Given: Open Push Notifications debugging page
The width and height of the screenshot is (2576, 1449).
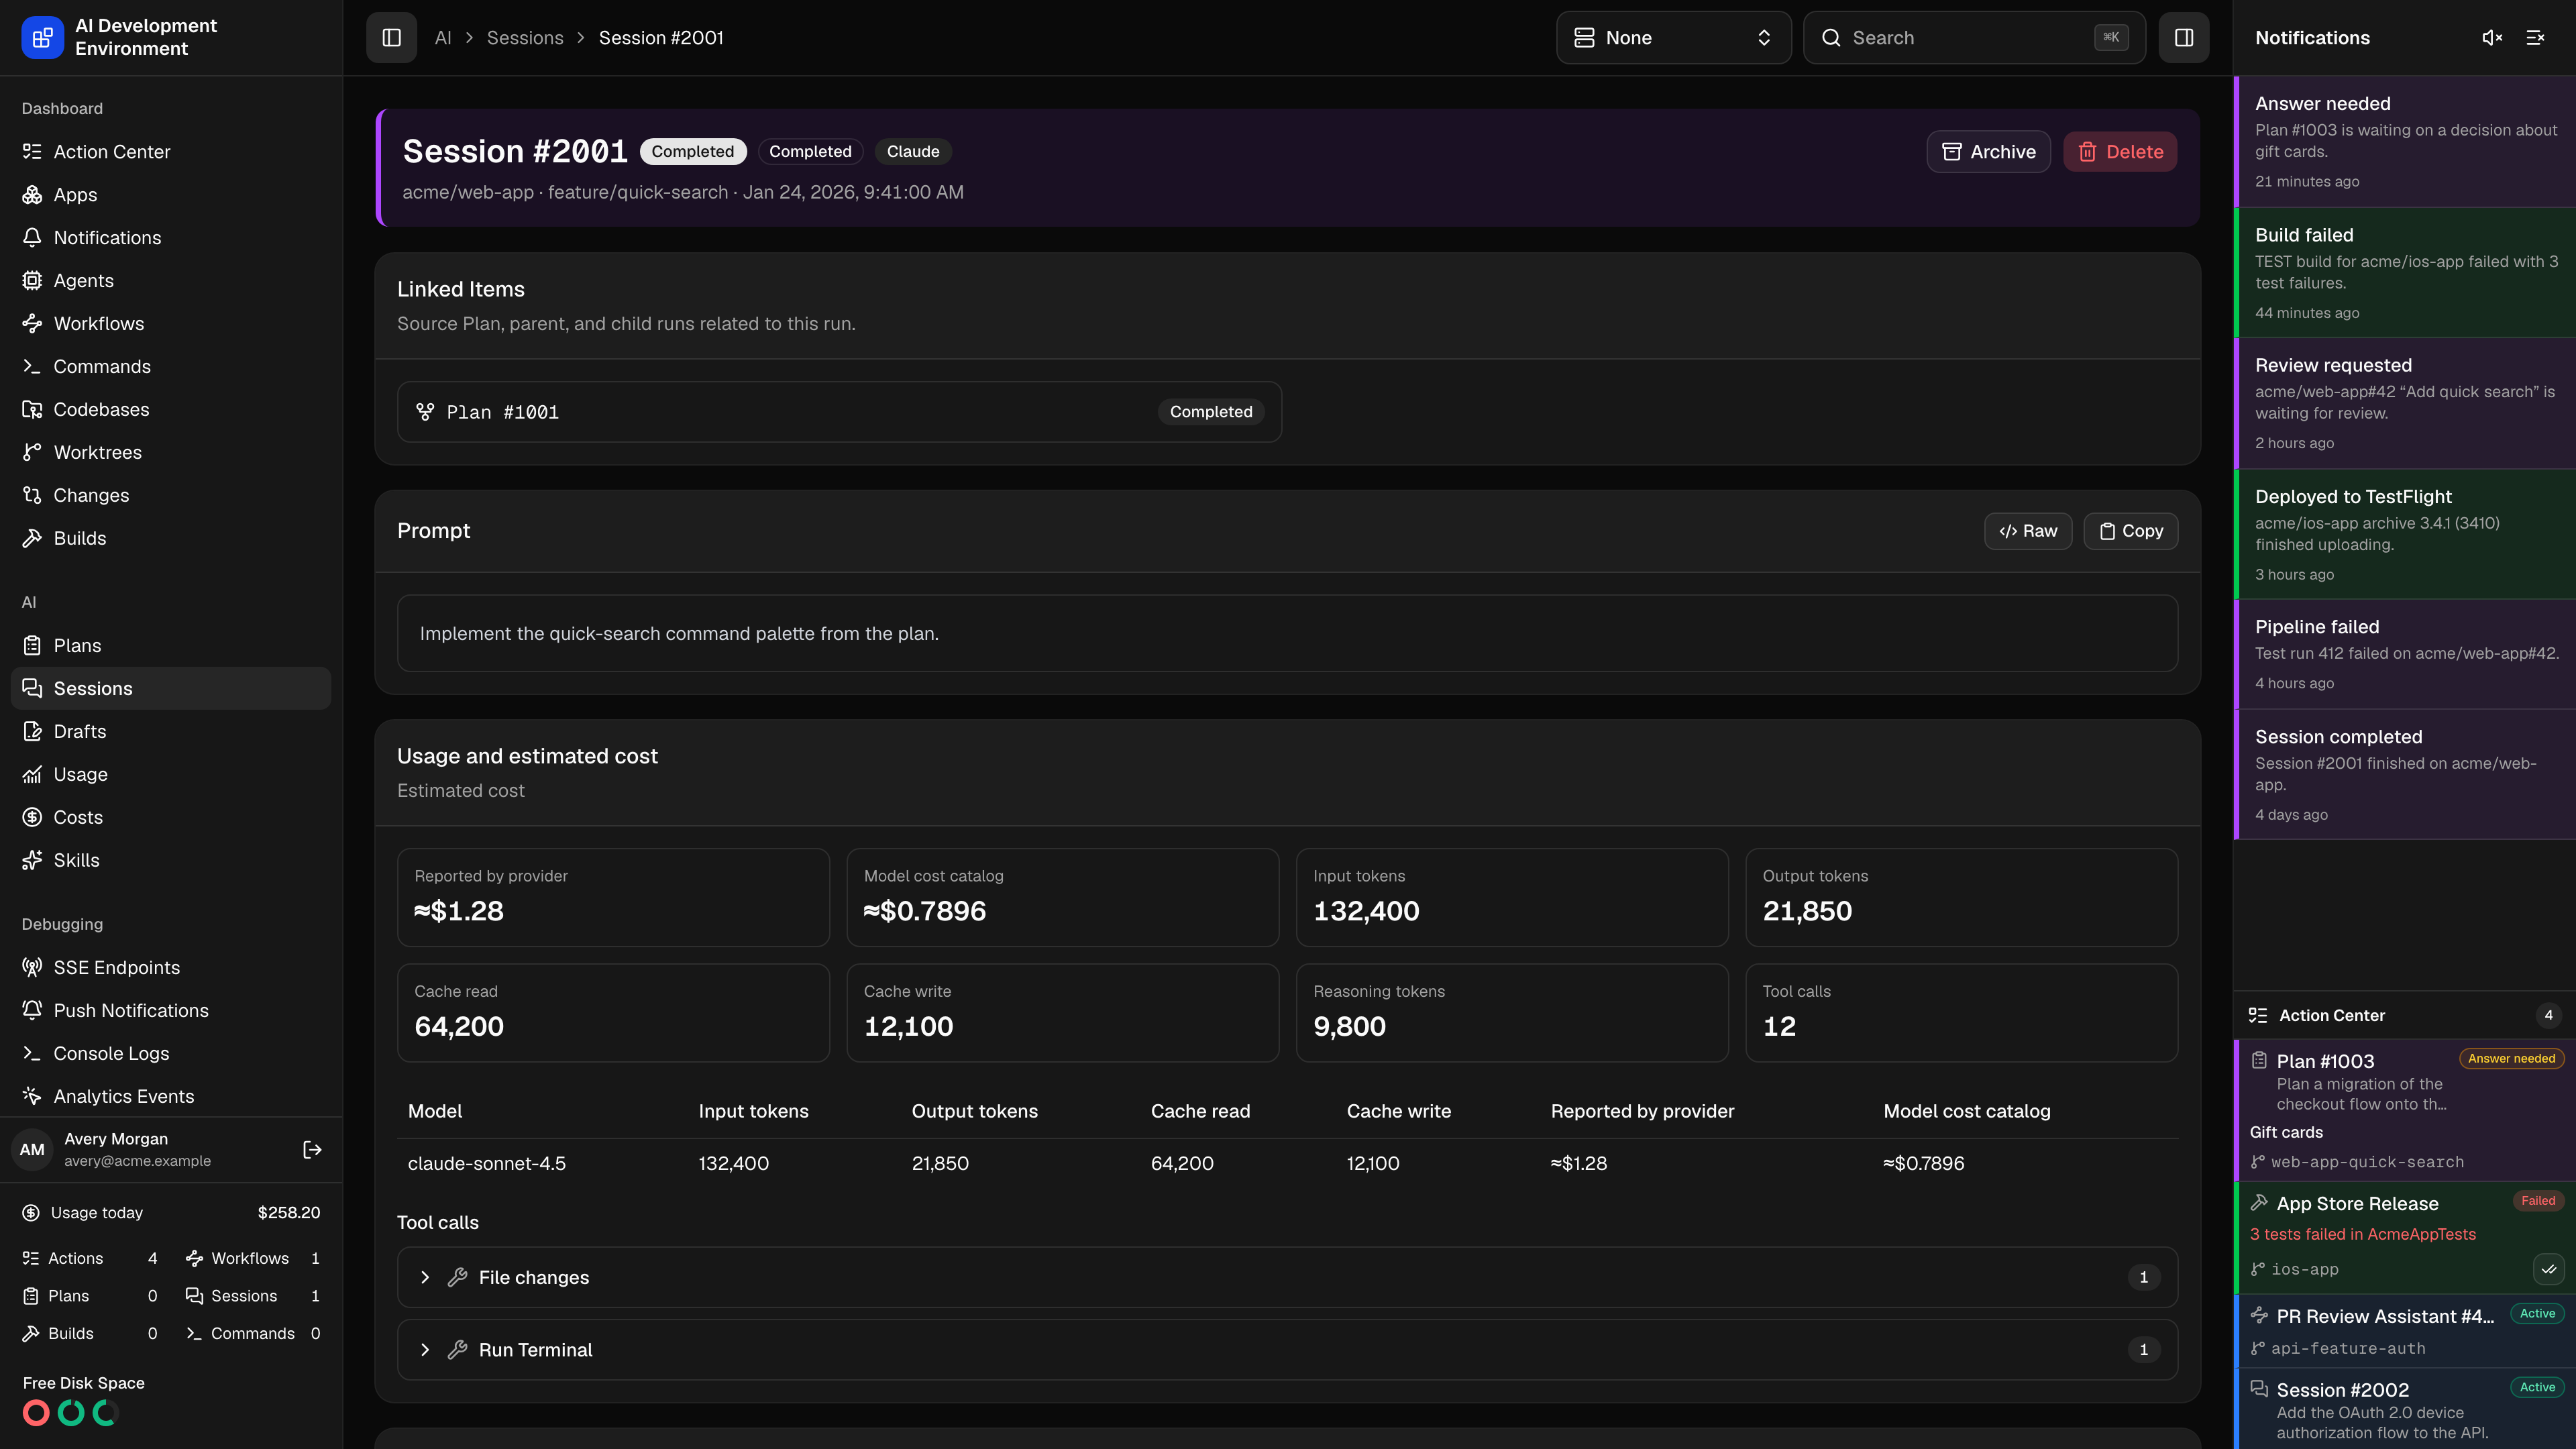Looking at the screenshot, I should click(171, 1011).
